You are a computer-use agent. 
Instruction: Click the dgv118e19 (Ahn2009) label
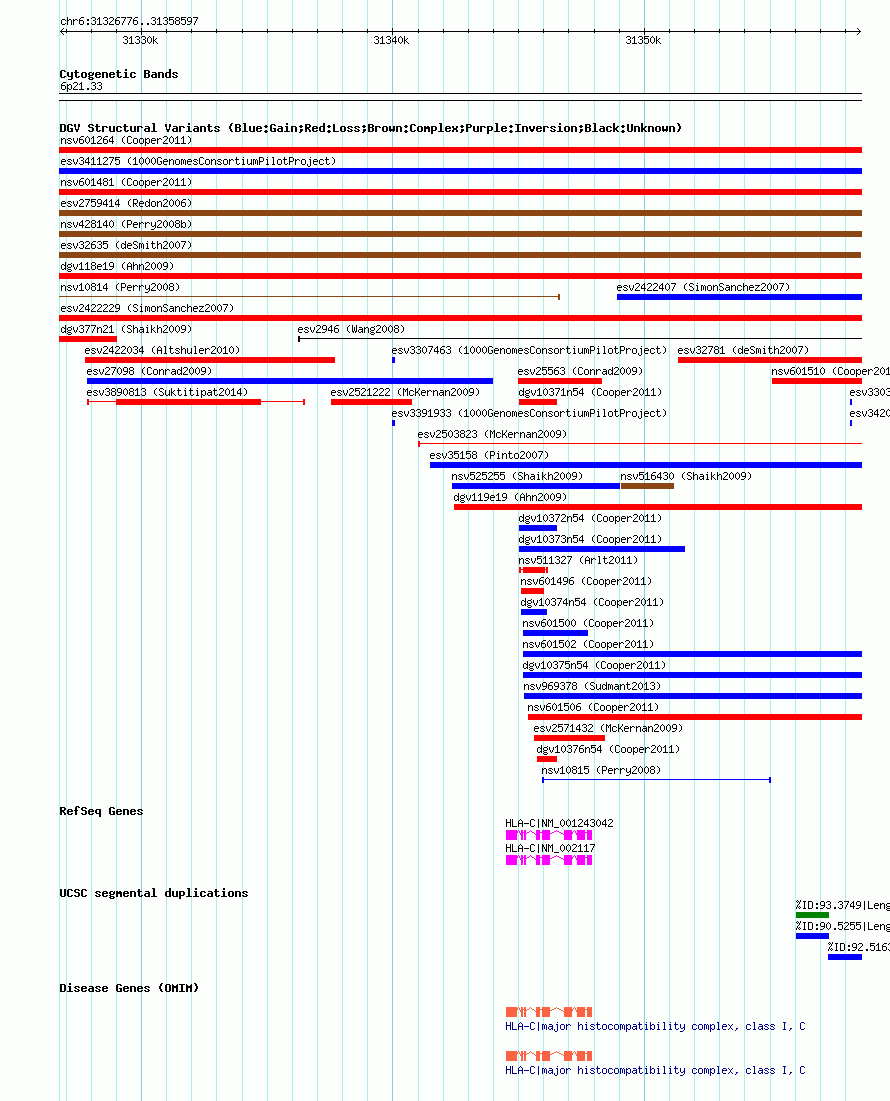(117, 267)
